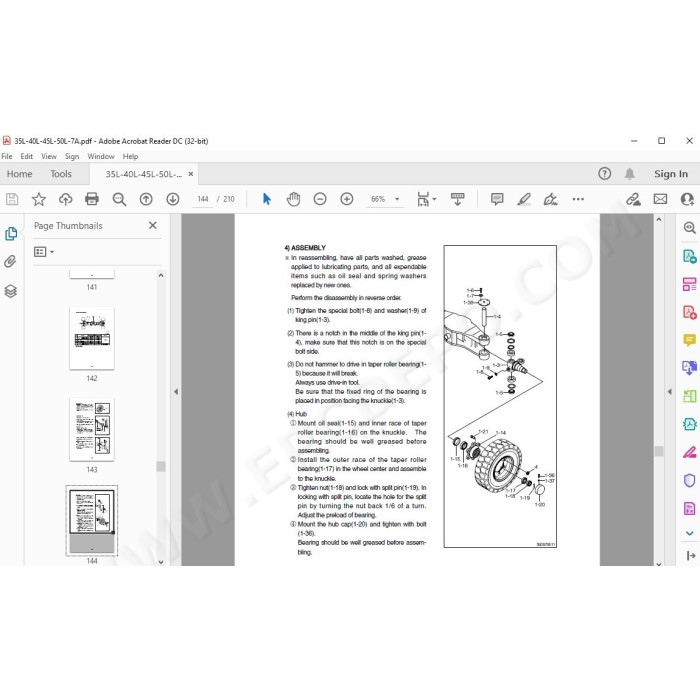Print the document with the printer icon
Image resolution: width=700 pixels, height=700 pixels.
92,199
